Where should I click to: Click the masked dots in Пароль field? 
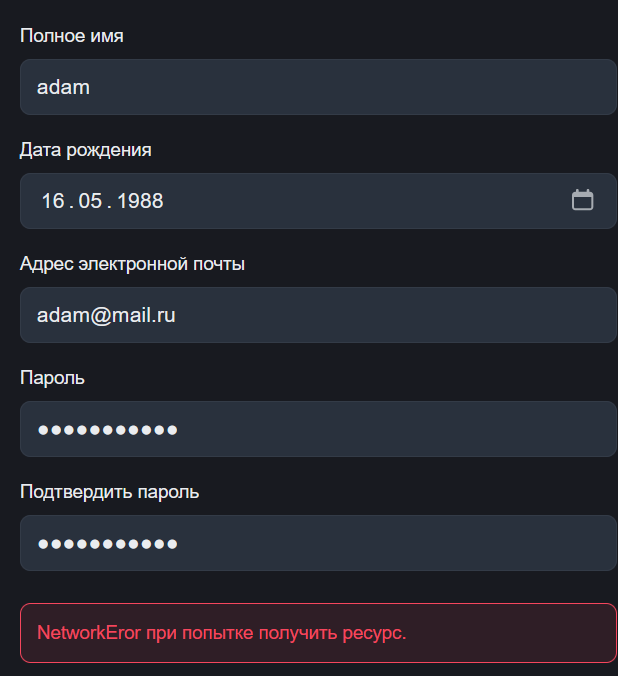pyautogui.click(x=107, y=430)
